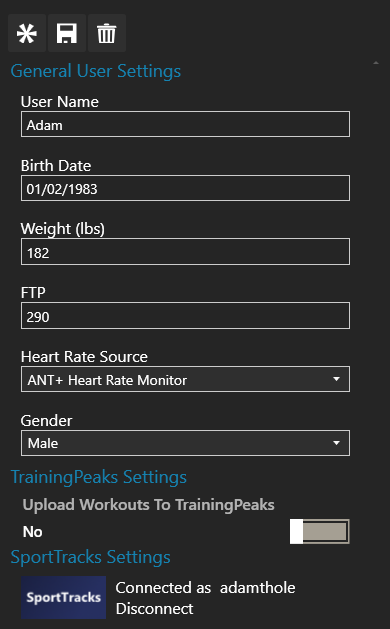This screenshot has height=629, width=390.
Task: Click the scroll up arrow at top right
Action: click(x=376, y=63)
